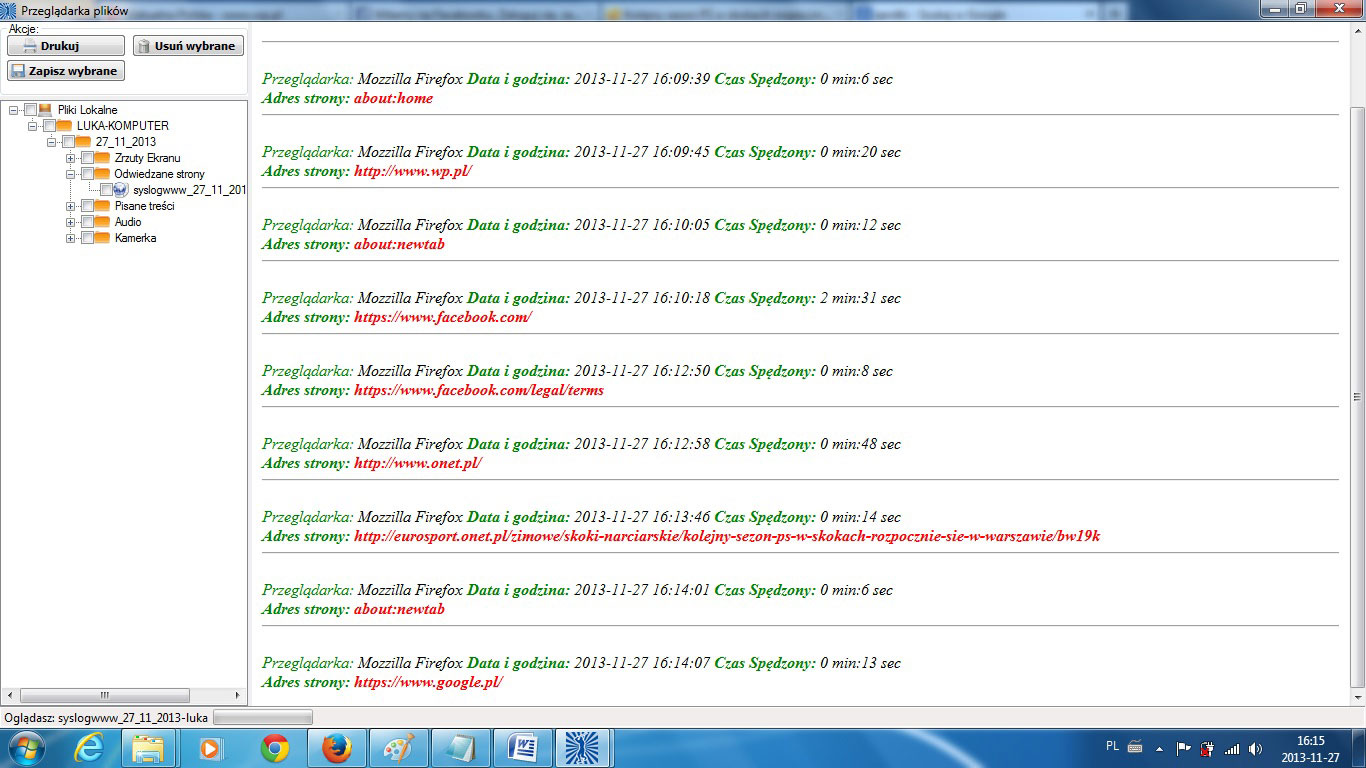This screenshot has height=768, width=1366.
Task: Open Internet Explorer from the taskbar
Action: tap(89, 748)
